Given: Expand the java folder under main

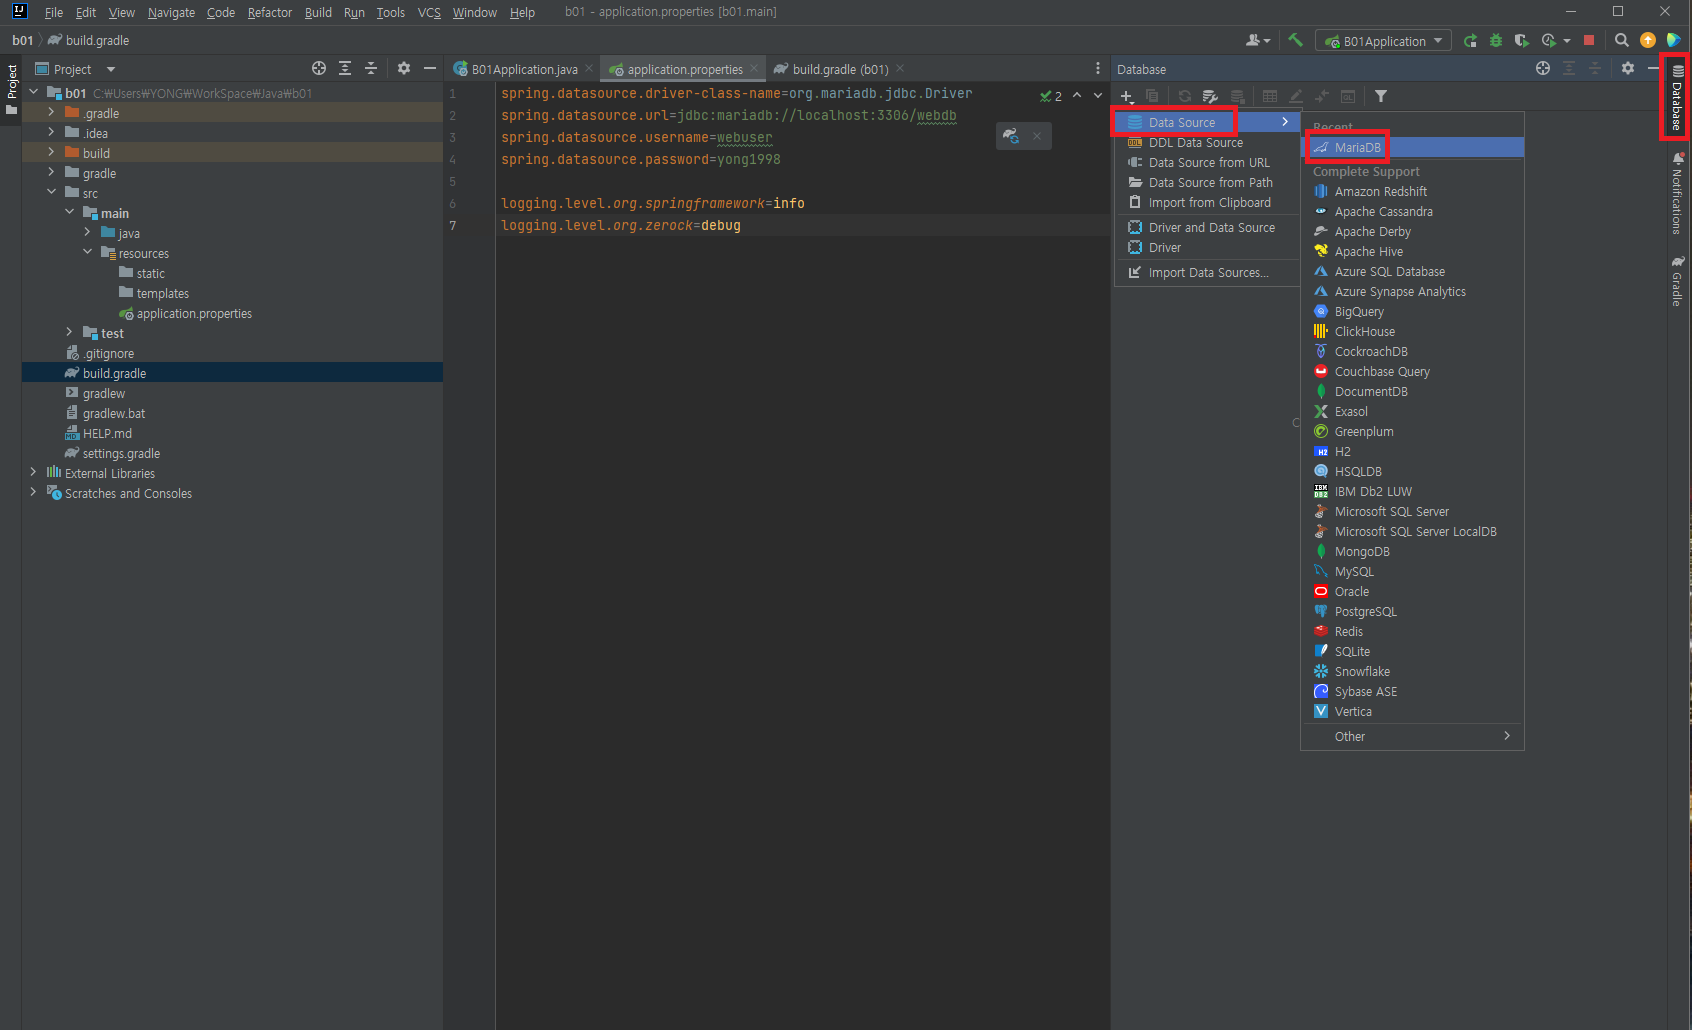Looking at the screenshot, I should 87,233.
